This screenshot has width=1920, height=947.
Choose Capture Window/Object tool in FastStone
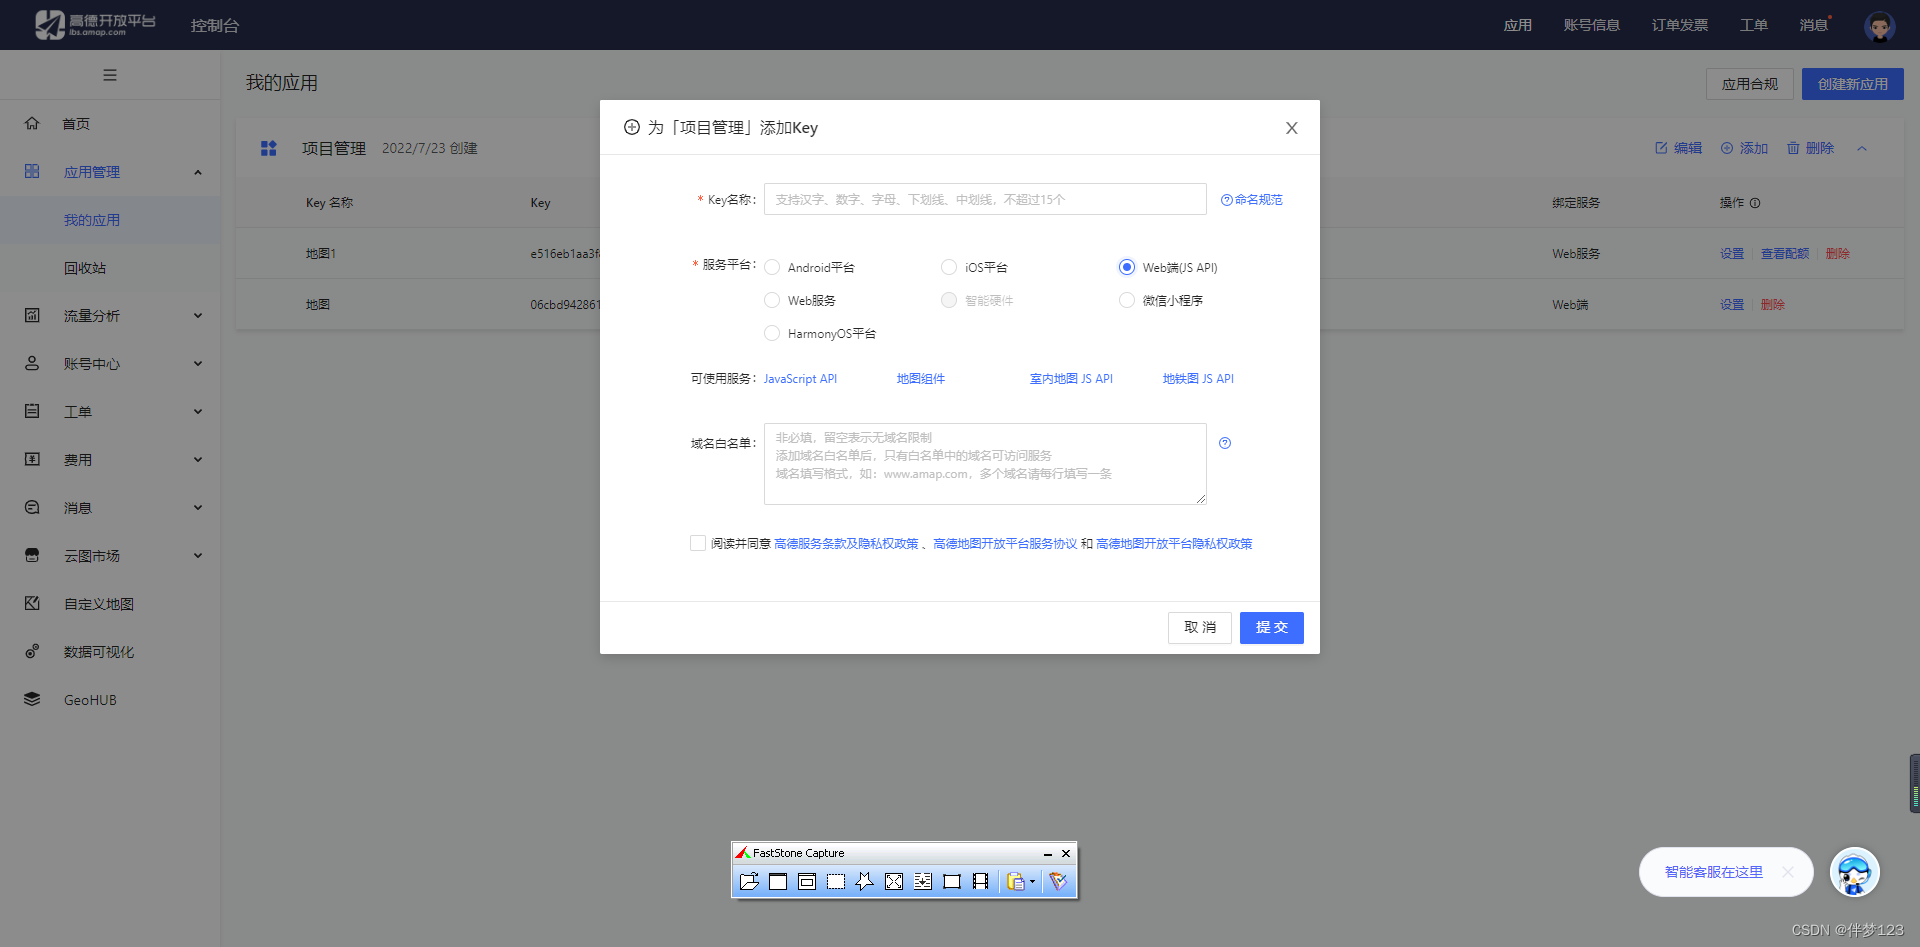tap(807, 881)
